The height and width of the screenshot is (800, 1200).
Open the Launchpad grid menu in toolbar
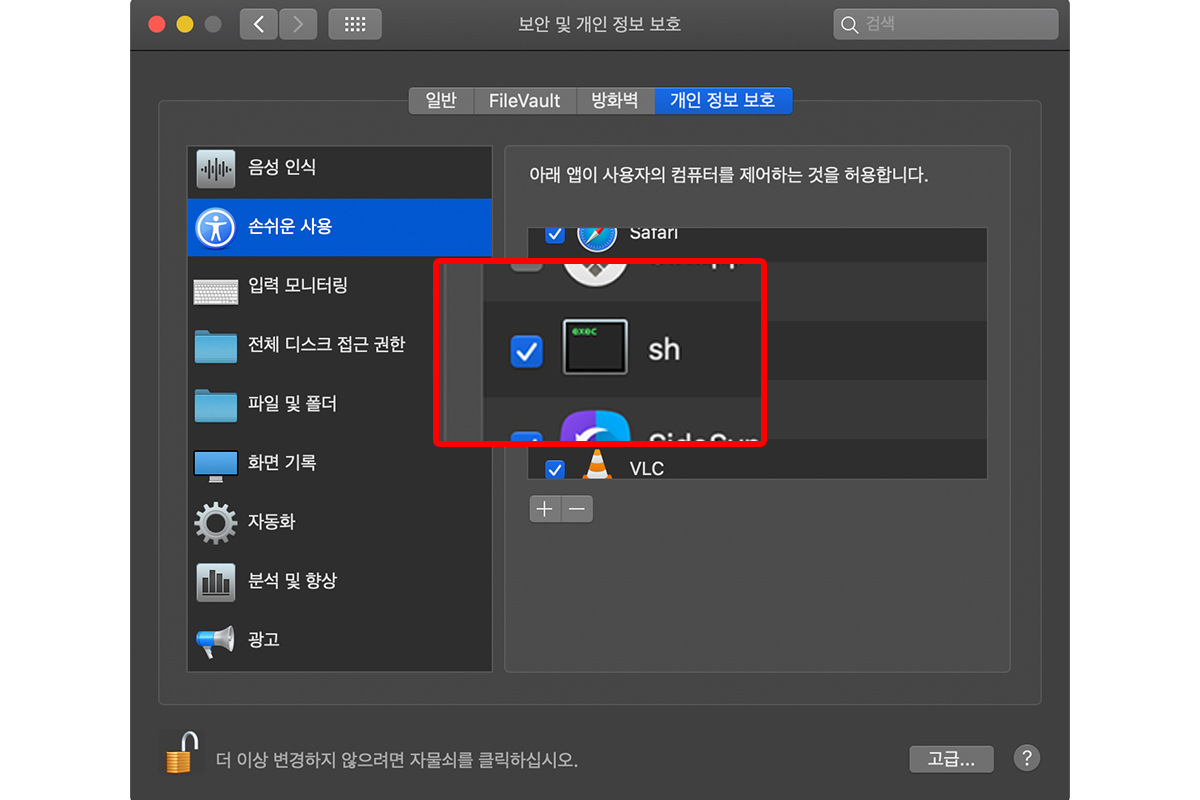355,24
